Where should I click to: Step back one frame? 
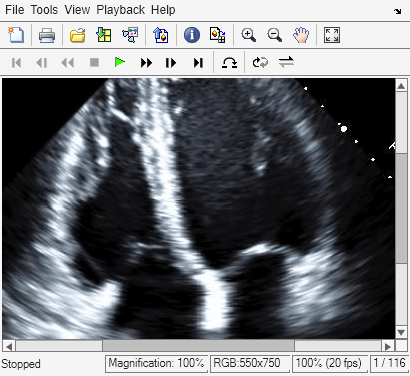point(42,63)
